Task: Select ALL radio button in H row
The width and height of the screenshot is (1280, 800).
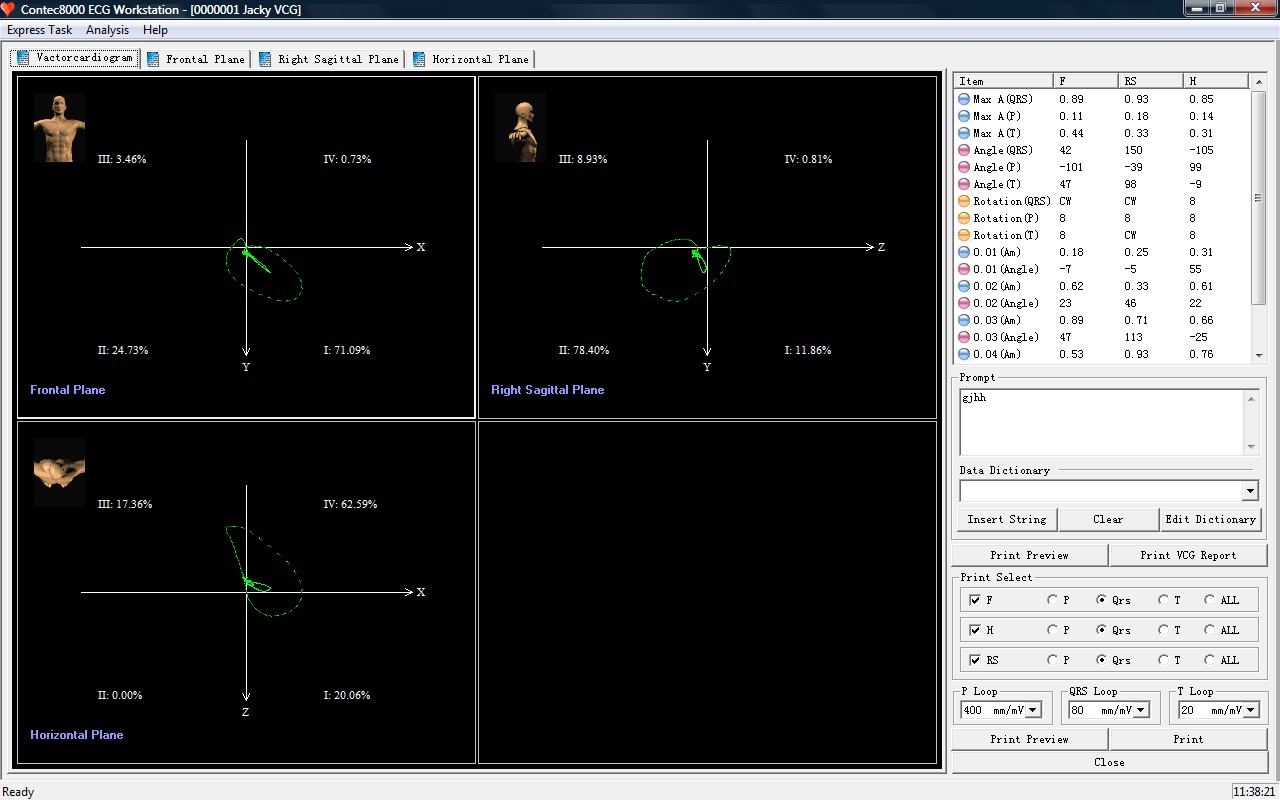Action: (1210, 630)
